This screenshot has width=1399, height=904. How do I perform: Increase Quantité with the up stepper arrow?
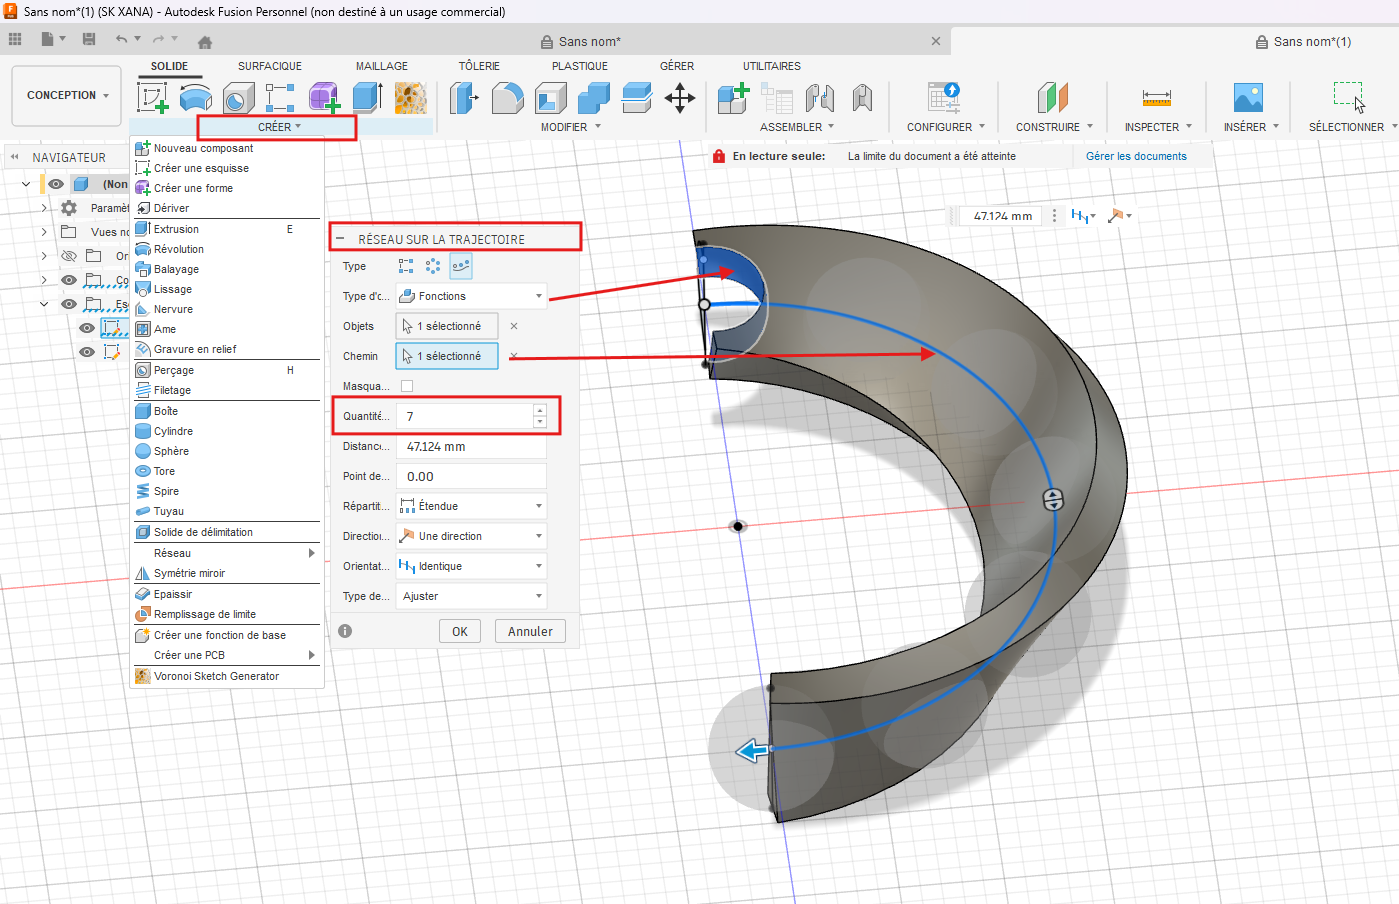(540, 410)
